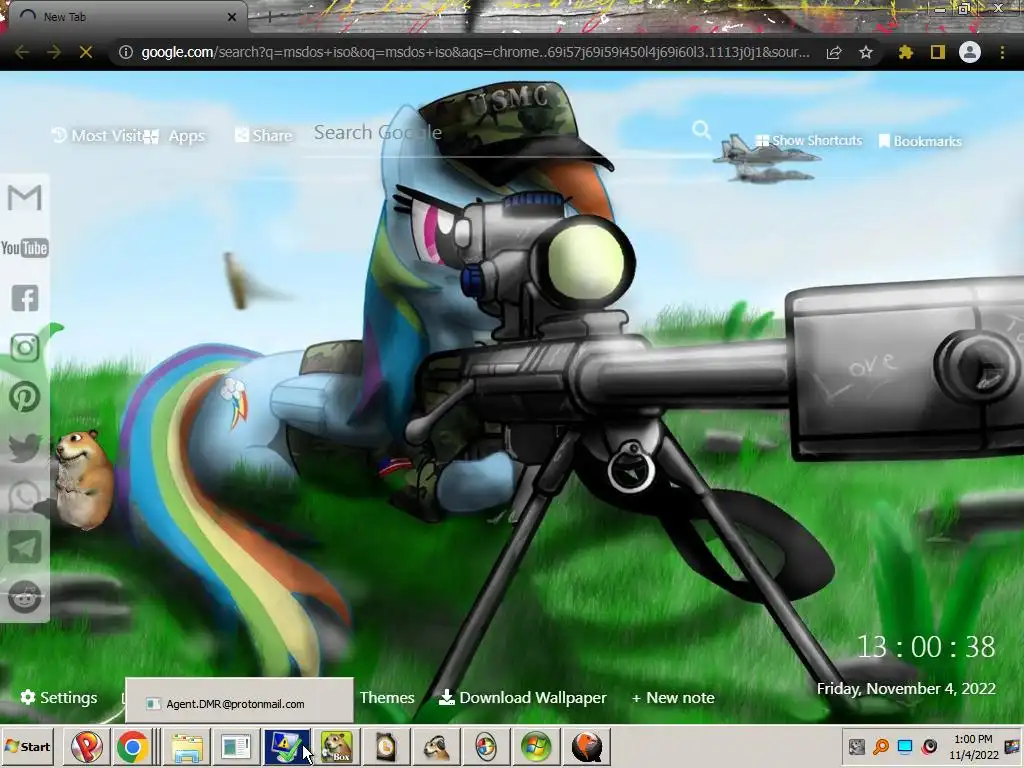Open Twitter shortcut in sidebar
This screenshot has height=768, width=1024.
point(25,447)
